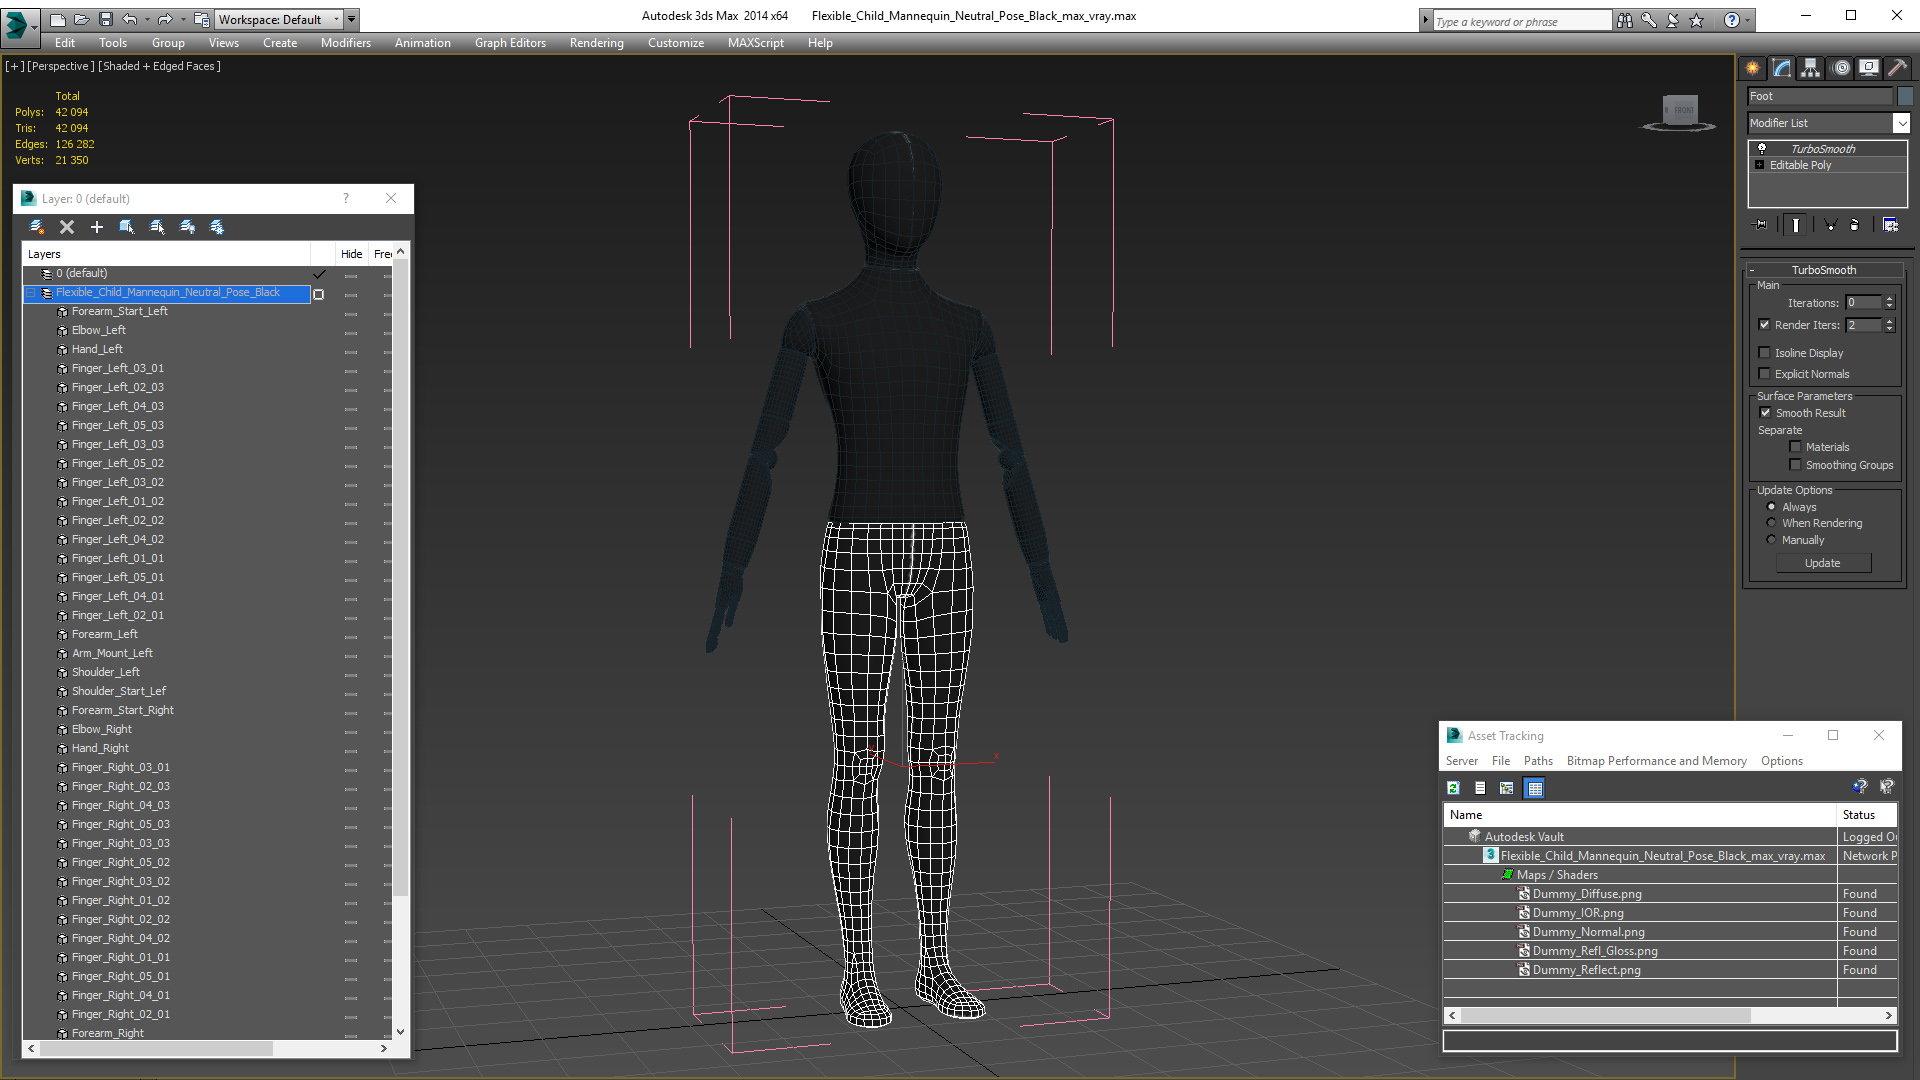The height and width of the screenshot is (1080, 1920).
Task: Open the quick access toolbar customize arrow
Action: pyautogui.click(x=352, y=19)
